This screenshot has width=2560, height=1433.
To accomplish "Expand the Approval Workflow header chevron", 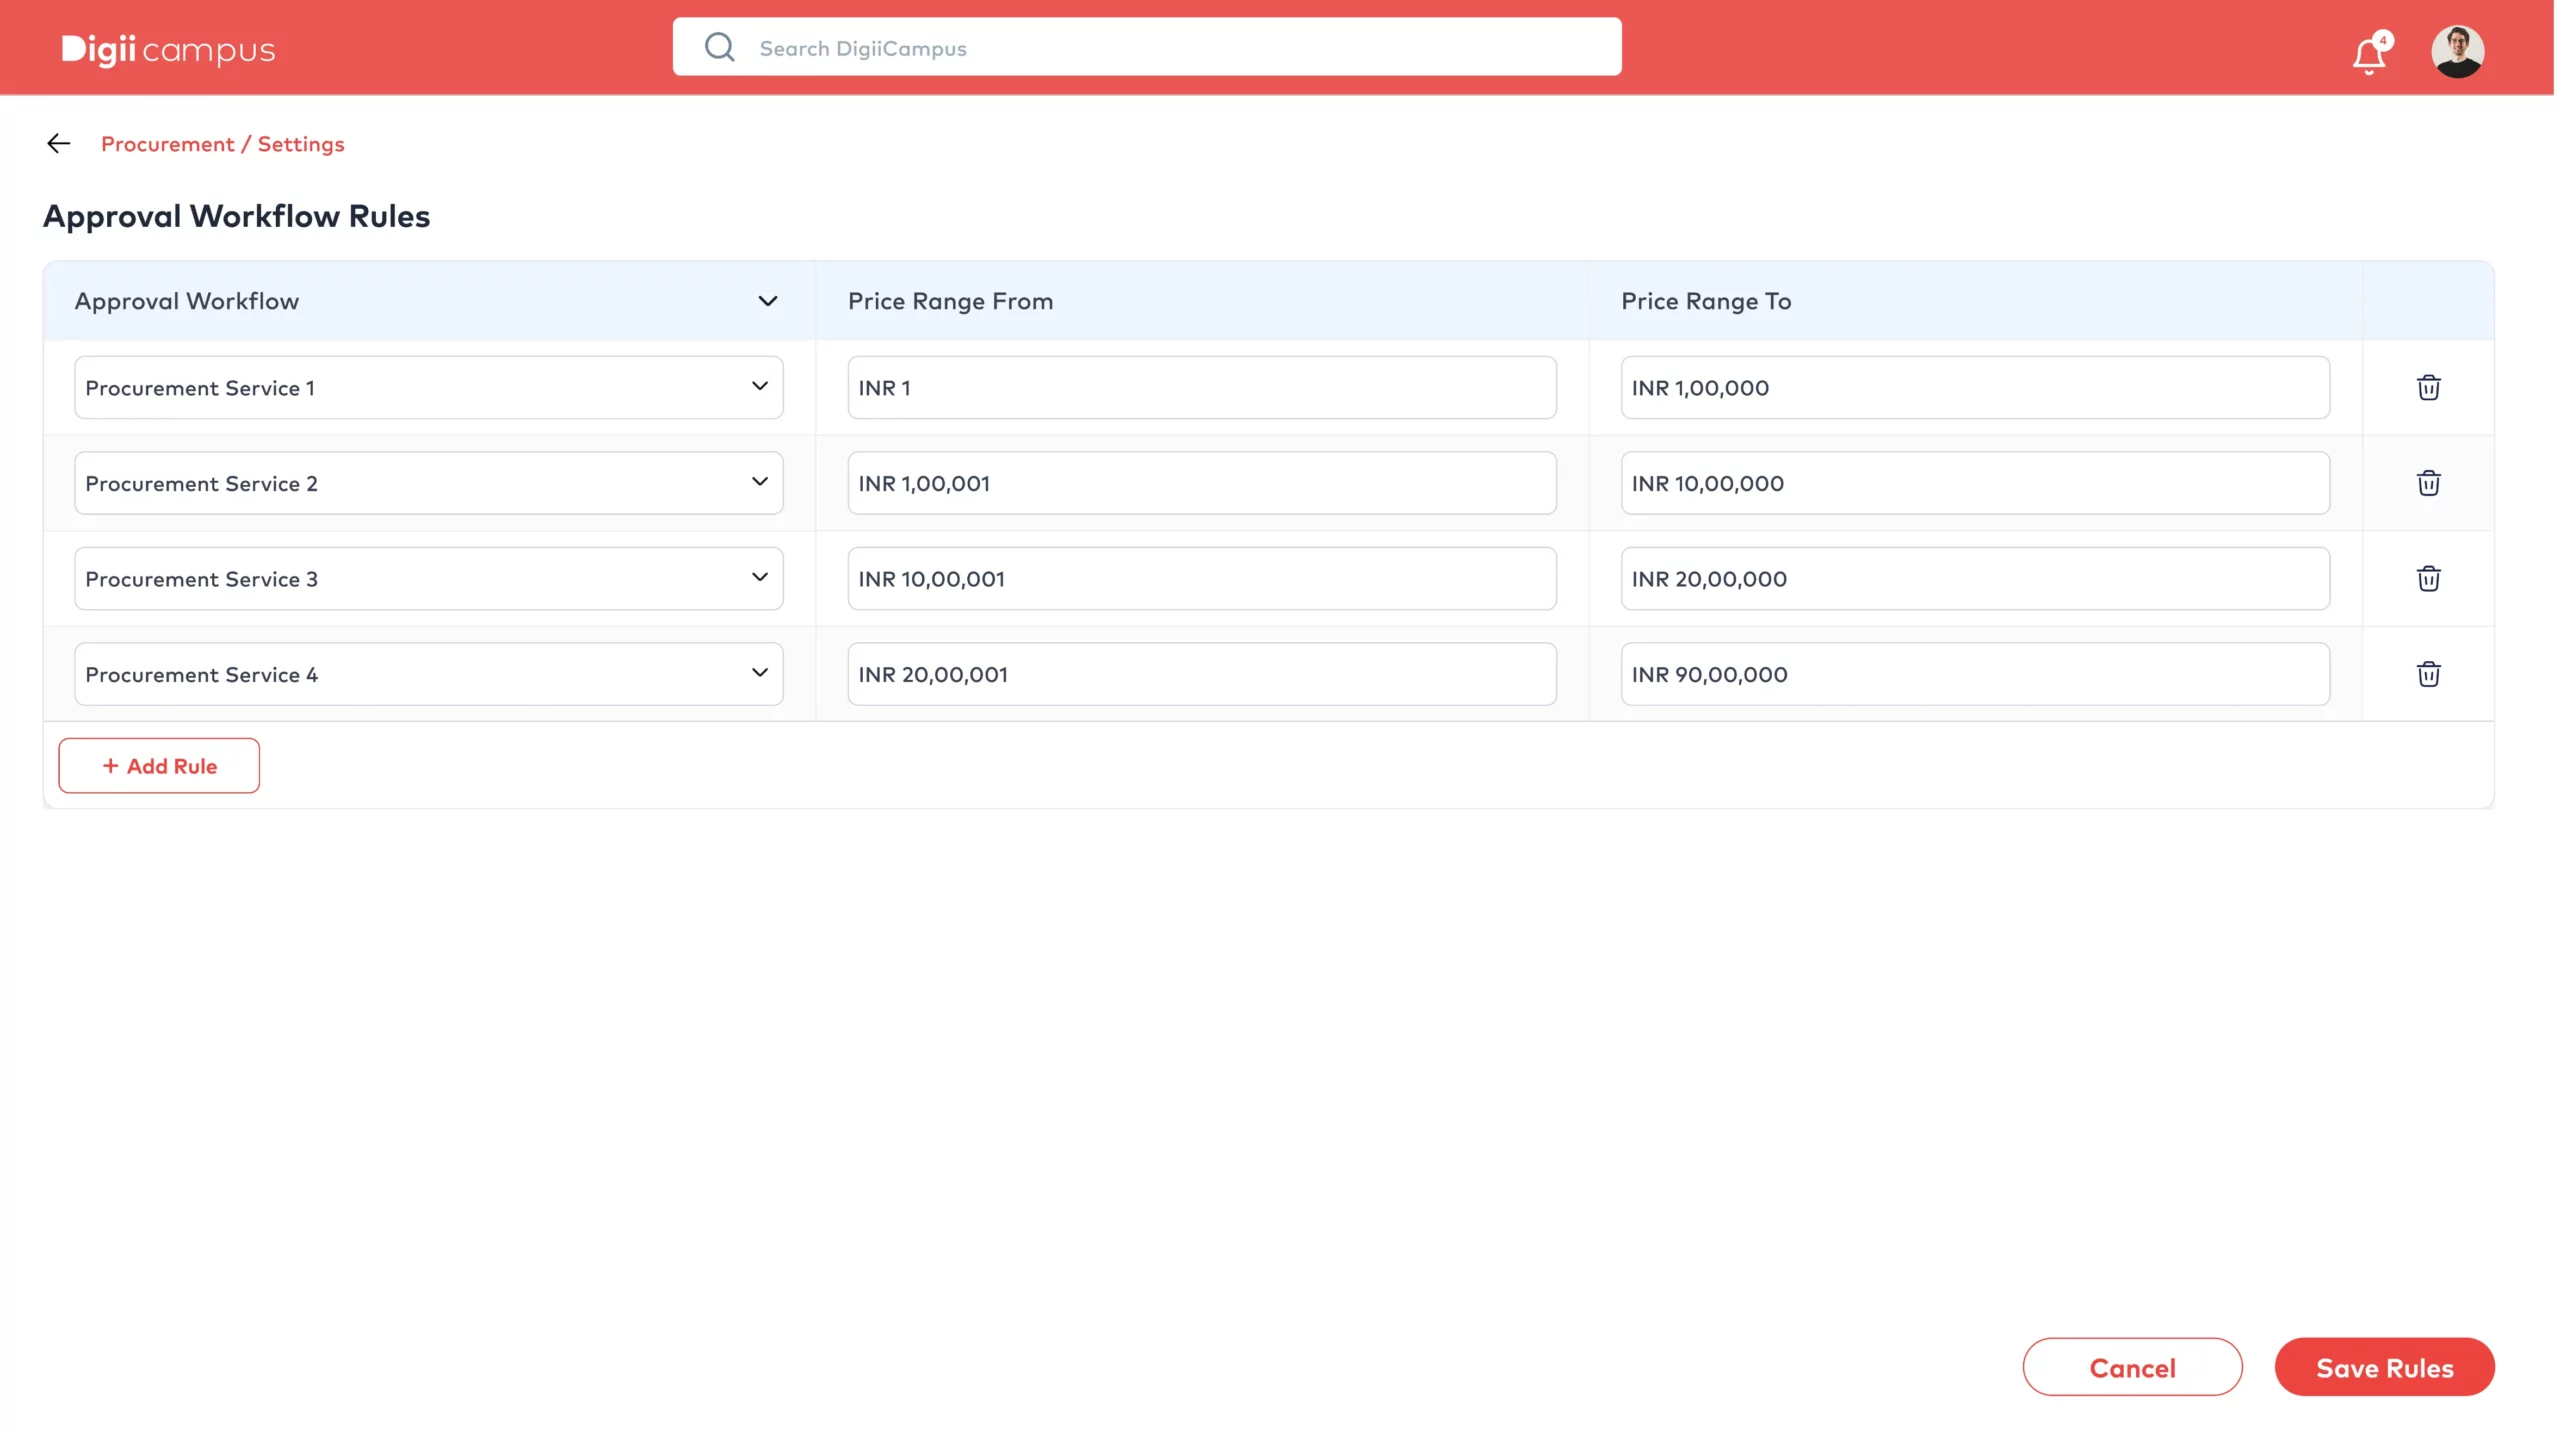I will [x=767, y=301].
